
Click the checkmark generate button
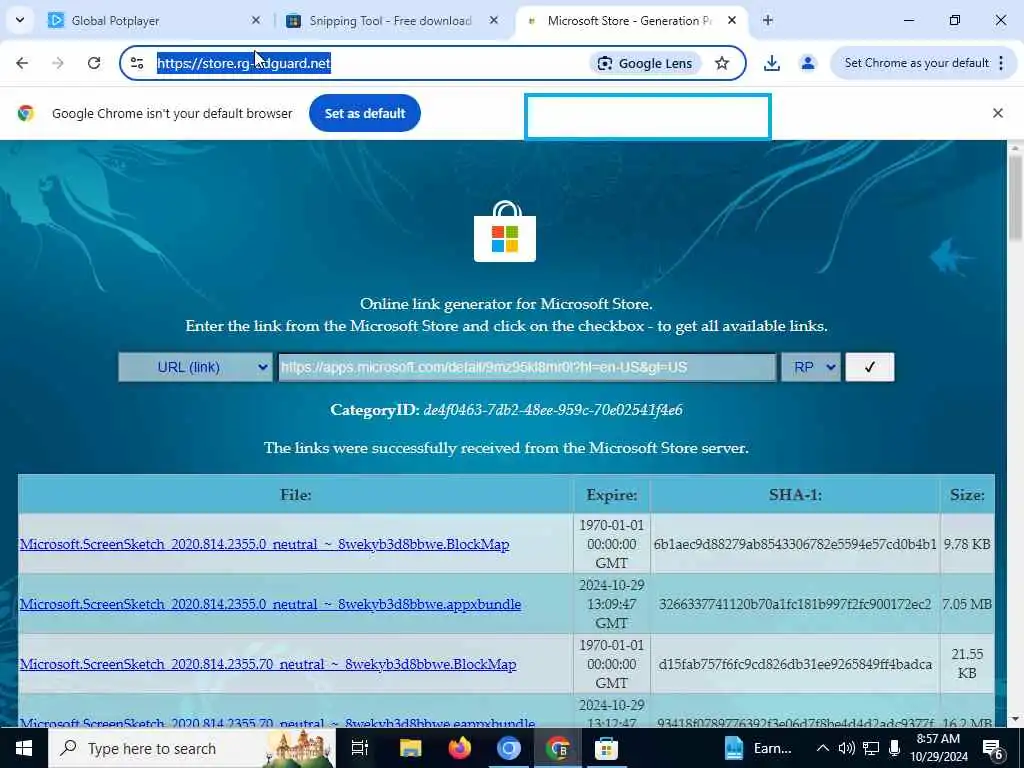point(869,367)
